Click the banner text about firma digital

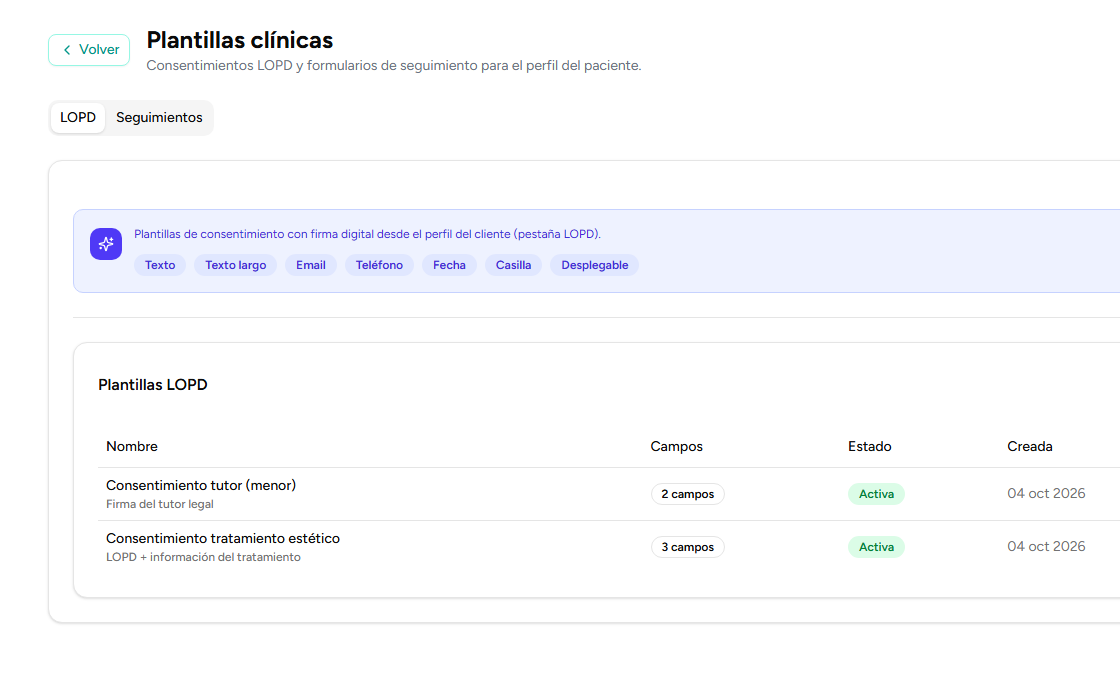[367, 234]
